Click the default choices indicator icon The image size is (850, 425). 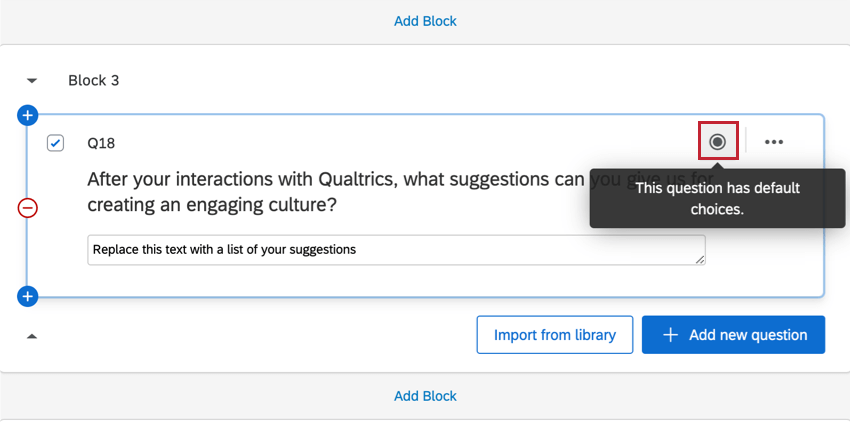717,142
